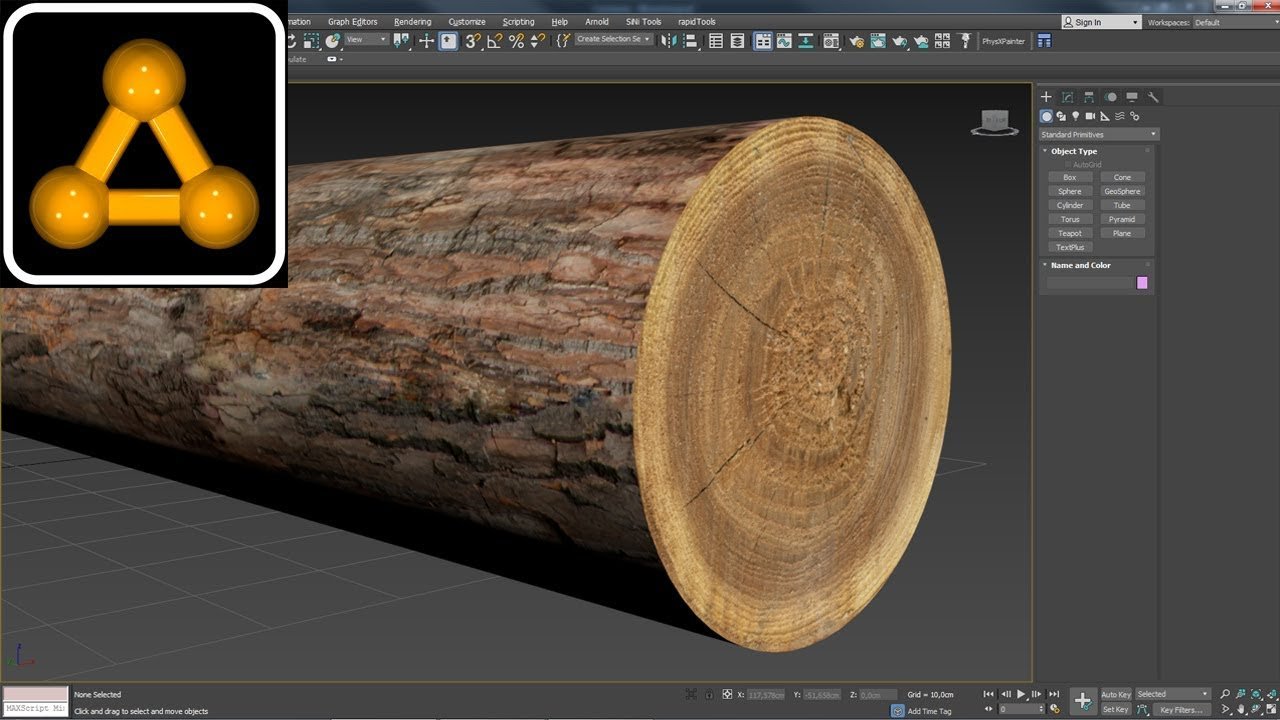The height and width of the screenshot is (720, 1280).
Task: Open the Layer Explorer icon
Action: tap(737, 41)
